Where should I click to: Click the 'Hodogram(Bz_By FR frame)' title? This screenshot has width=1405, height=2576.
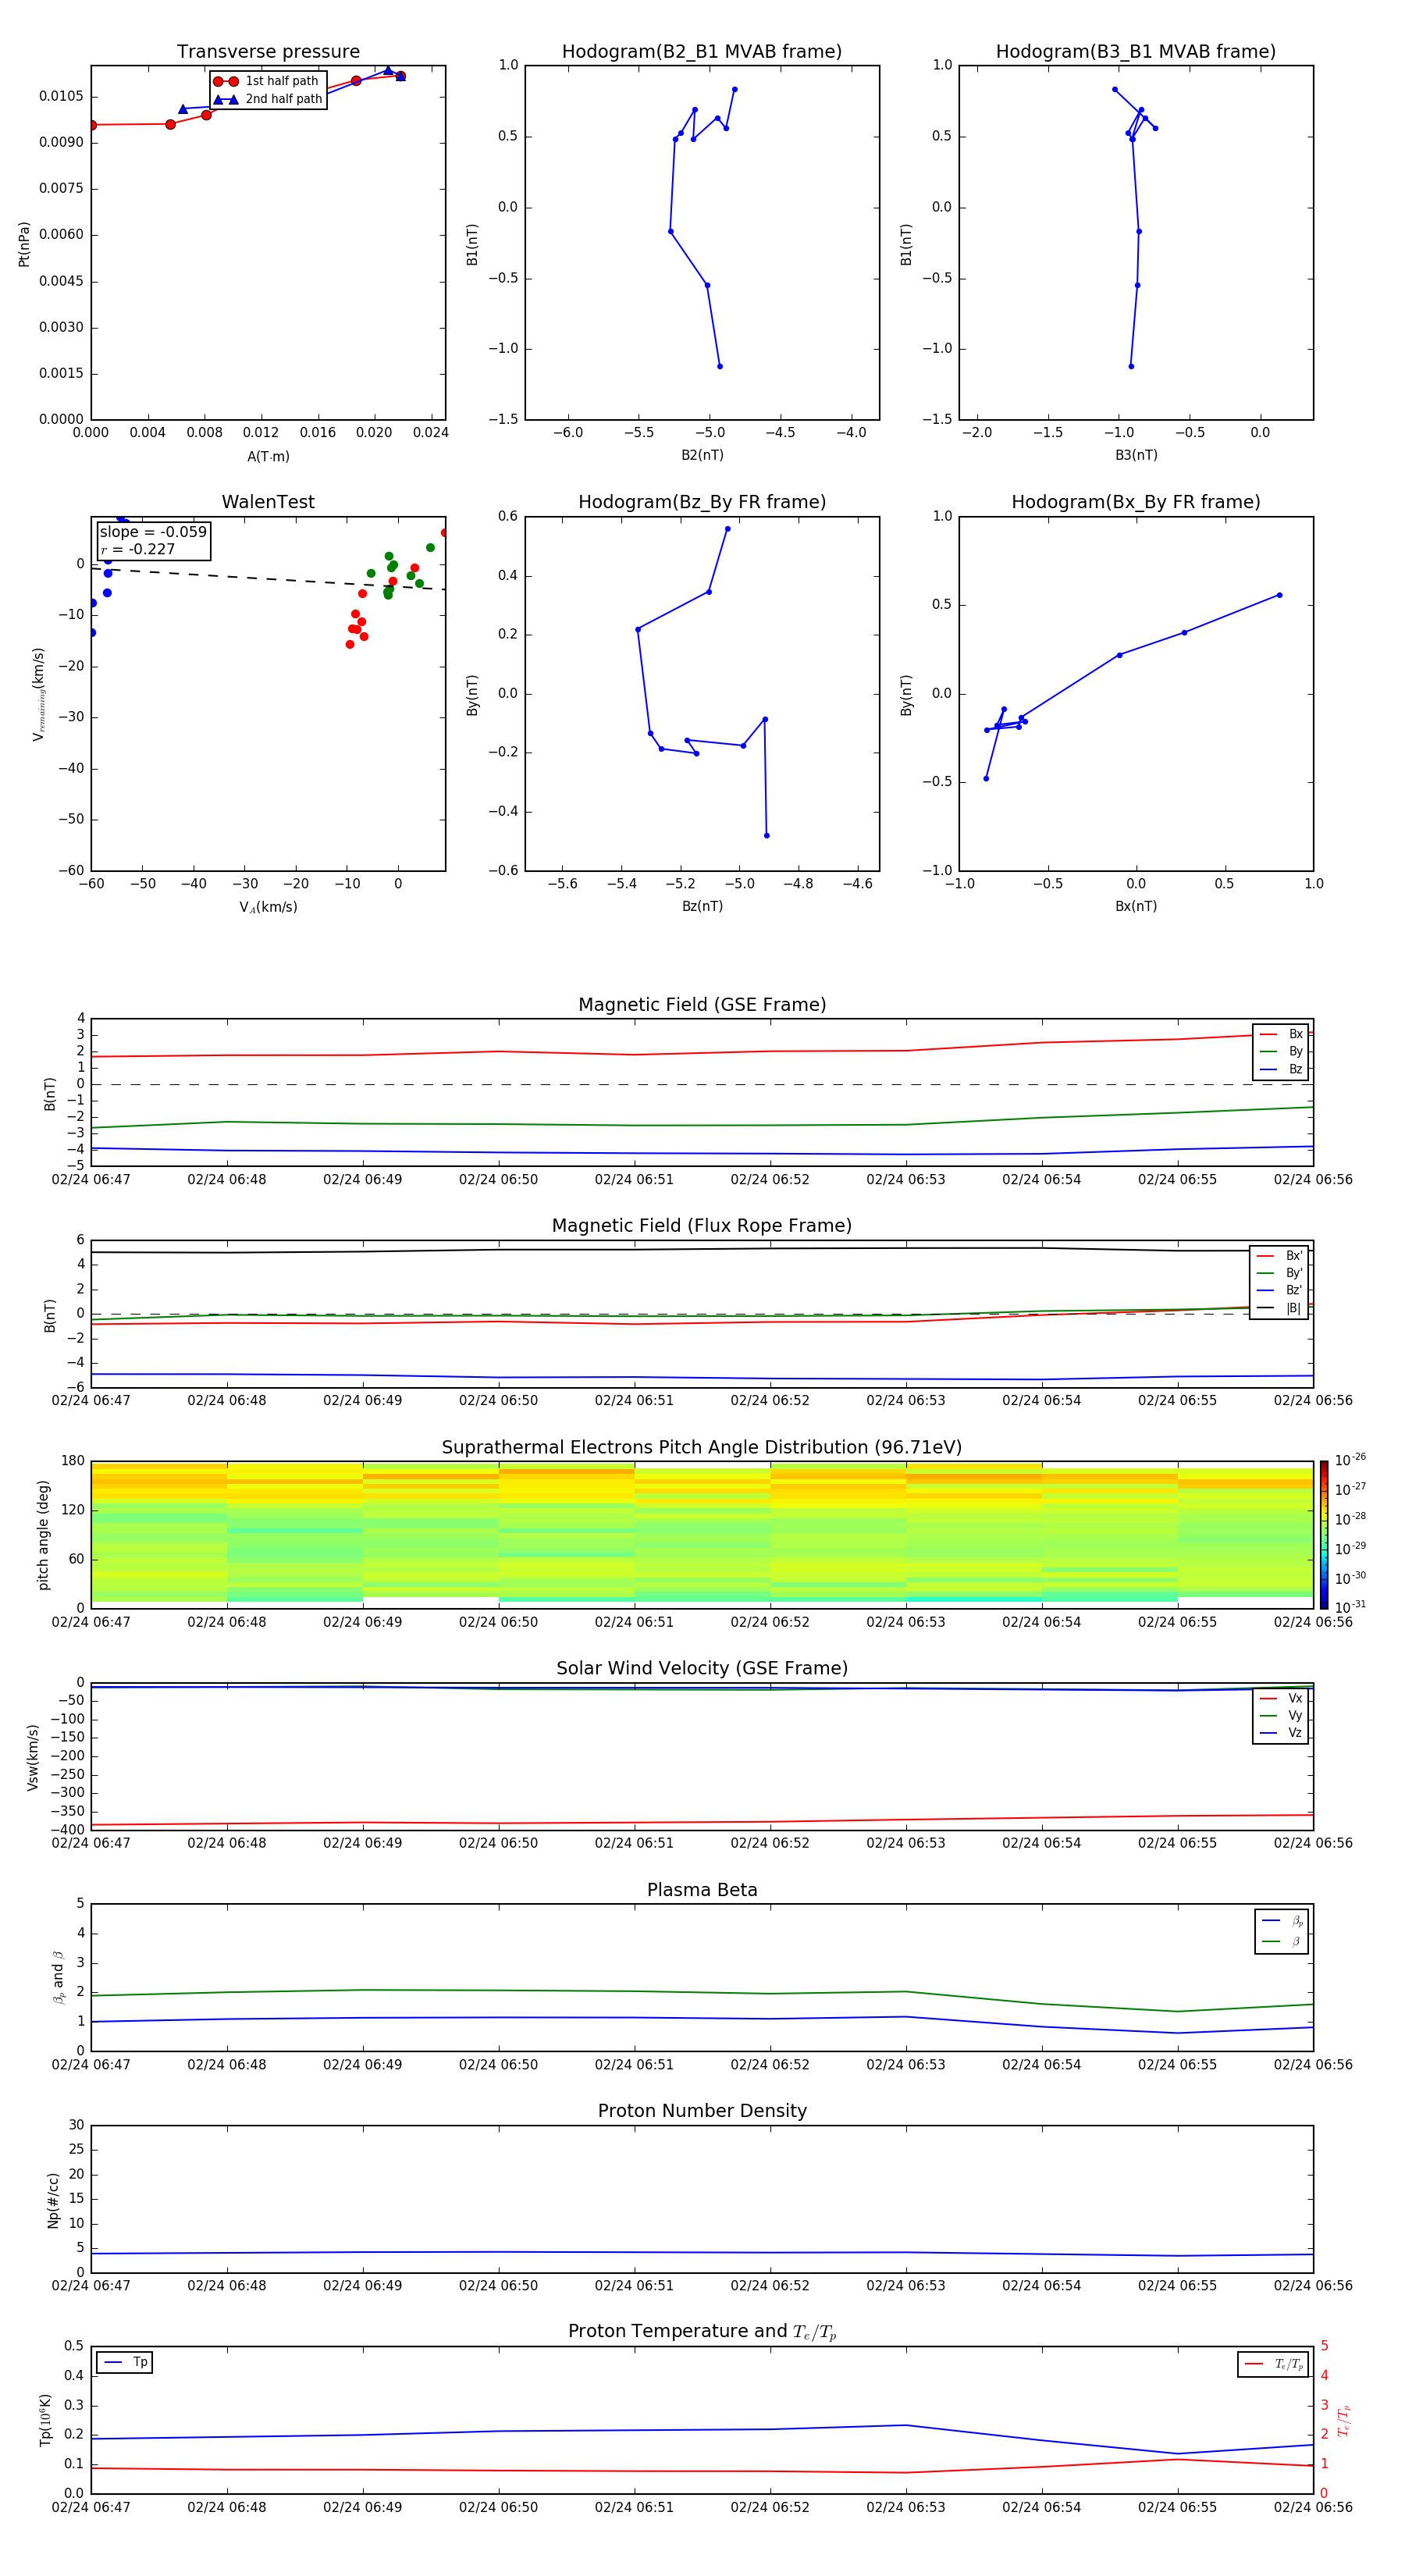point(702,502)
